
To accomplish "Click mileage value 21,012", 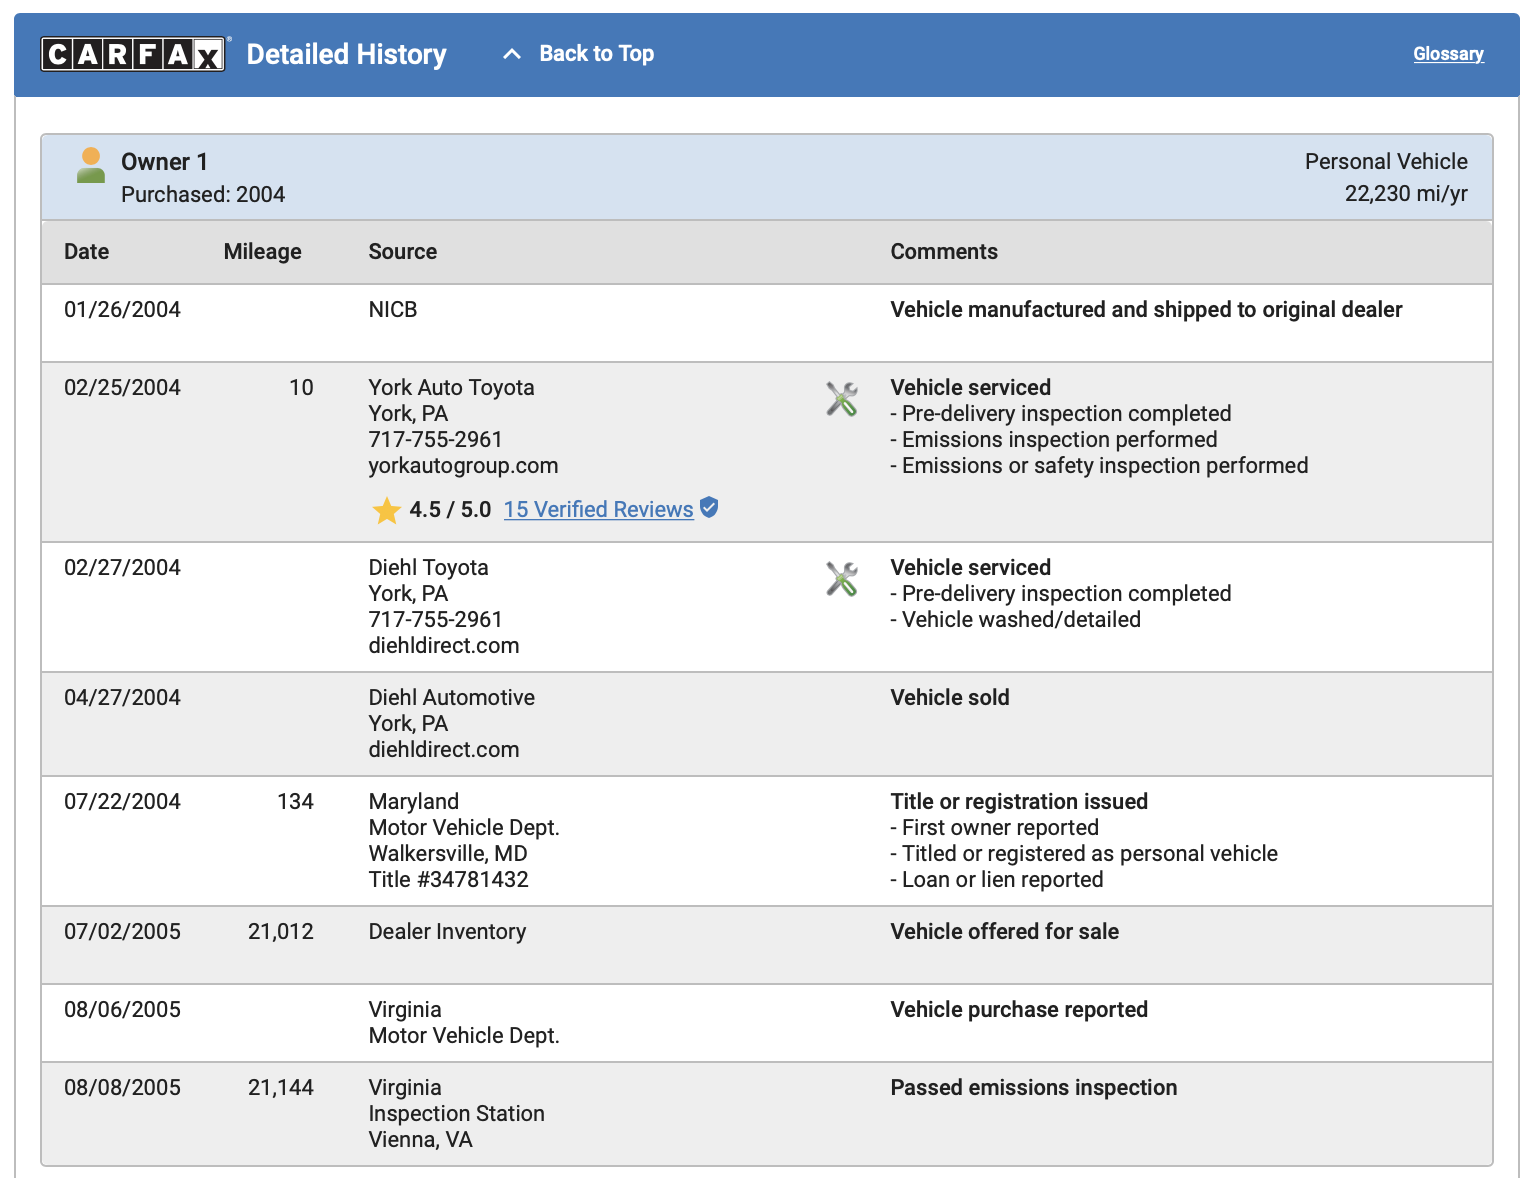I will 281,932.
